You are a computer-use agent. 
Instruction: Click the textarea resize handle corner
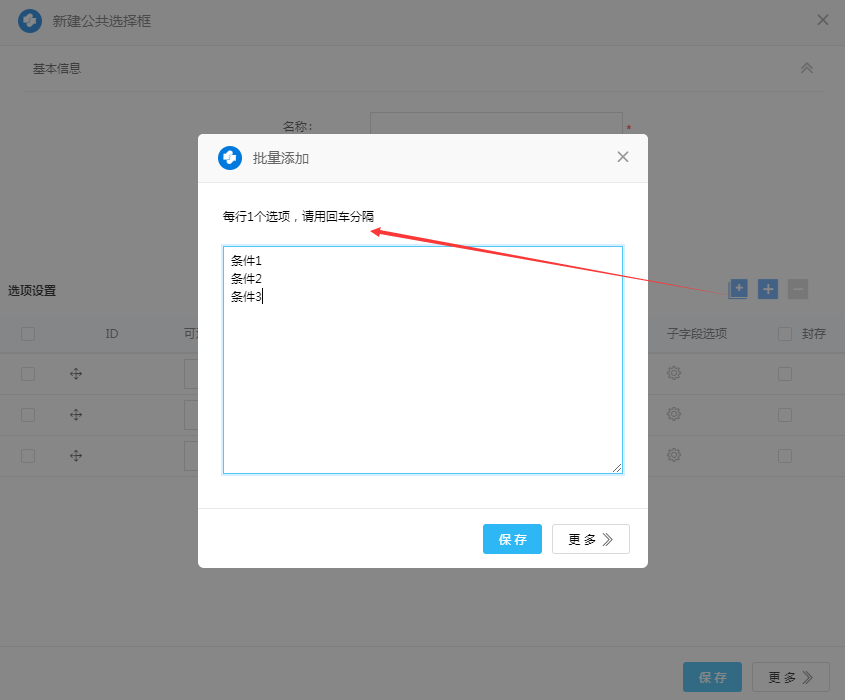(x=617, y=468)
